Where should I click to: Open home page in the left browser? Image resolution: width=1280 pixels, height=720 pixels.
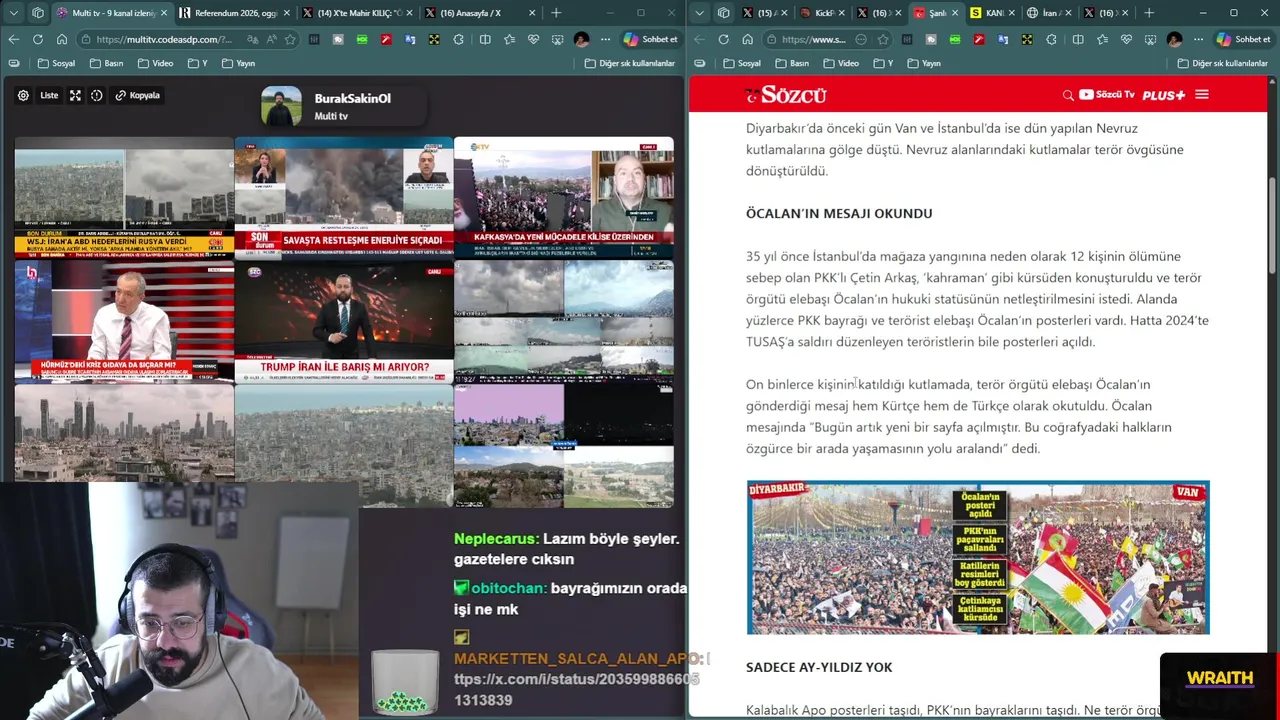[61, 39]
